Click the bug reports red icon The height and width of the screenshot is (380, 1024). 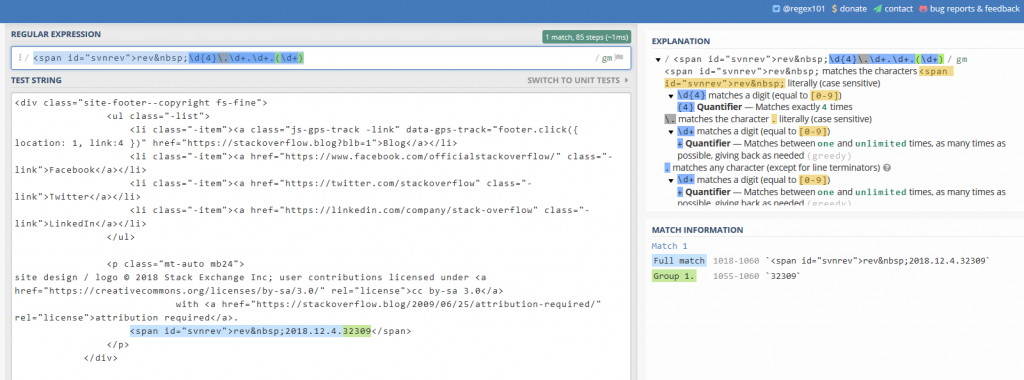coord(923,9)
